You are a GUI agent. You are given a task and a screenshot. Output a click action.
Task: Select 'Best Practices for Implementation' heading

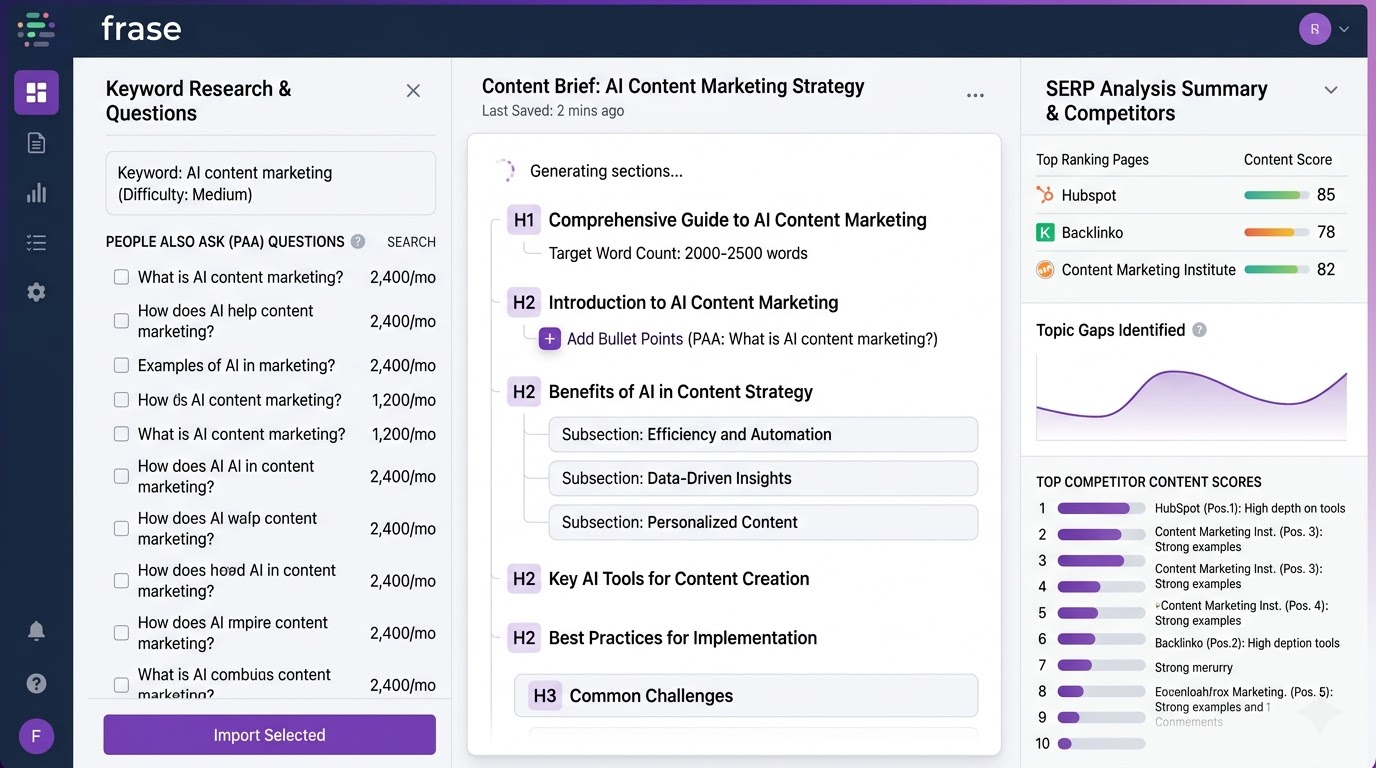pos(683,638)
